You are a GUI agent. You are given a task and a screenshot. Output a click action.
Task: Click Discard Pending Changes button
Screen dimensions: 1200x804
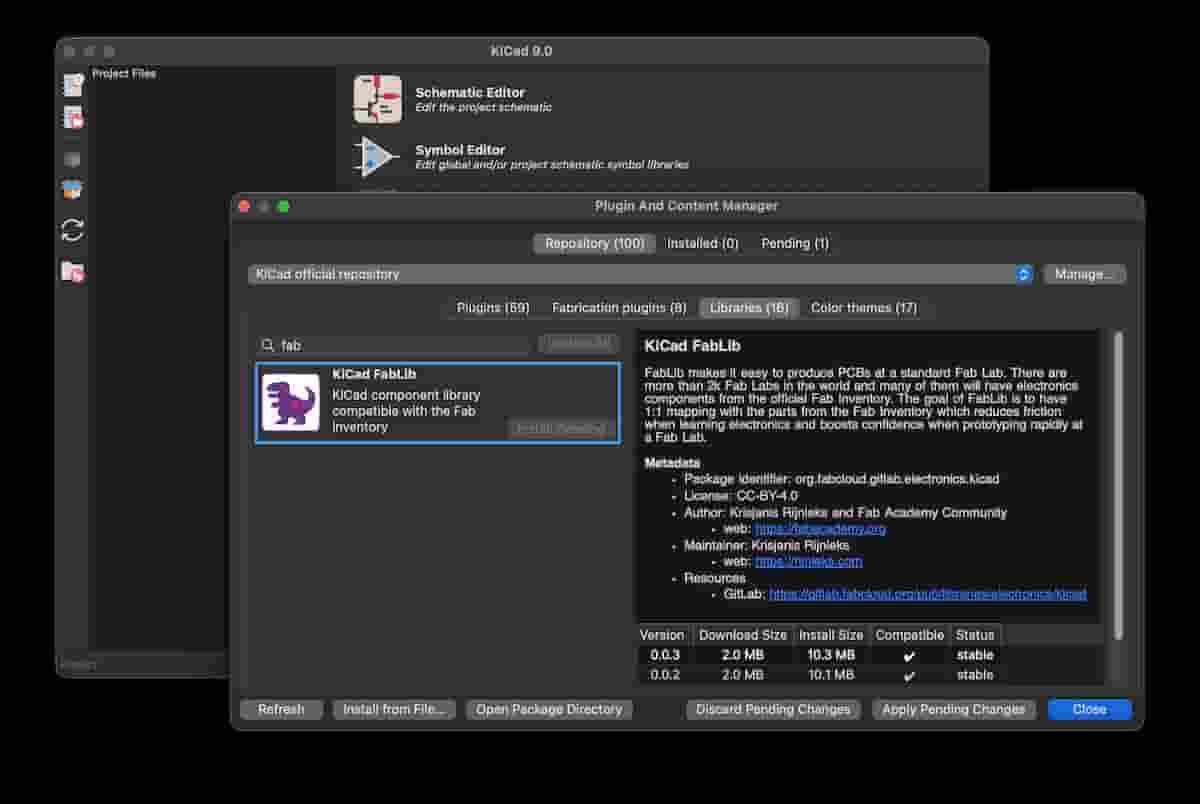pos(773,709)
